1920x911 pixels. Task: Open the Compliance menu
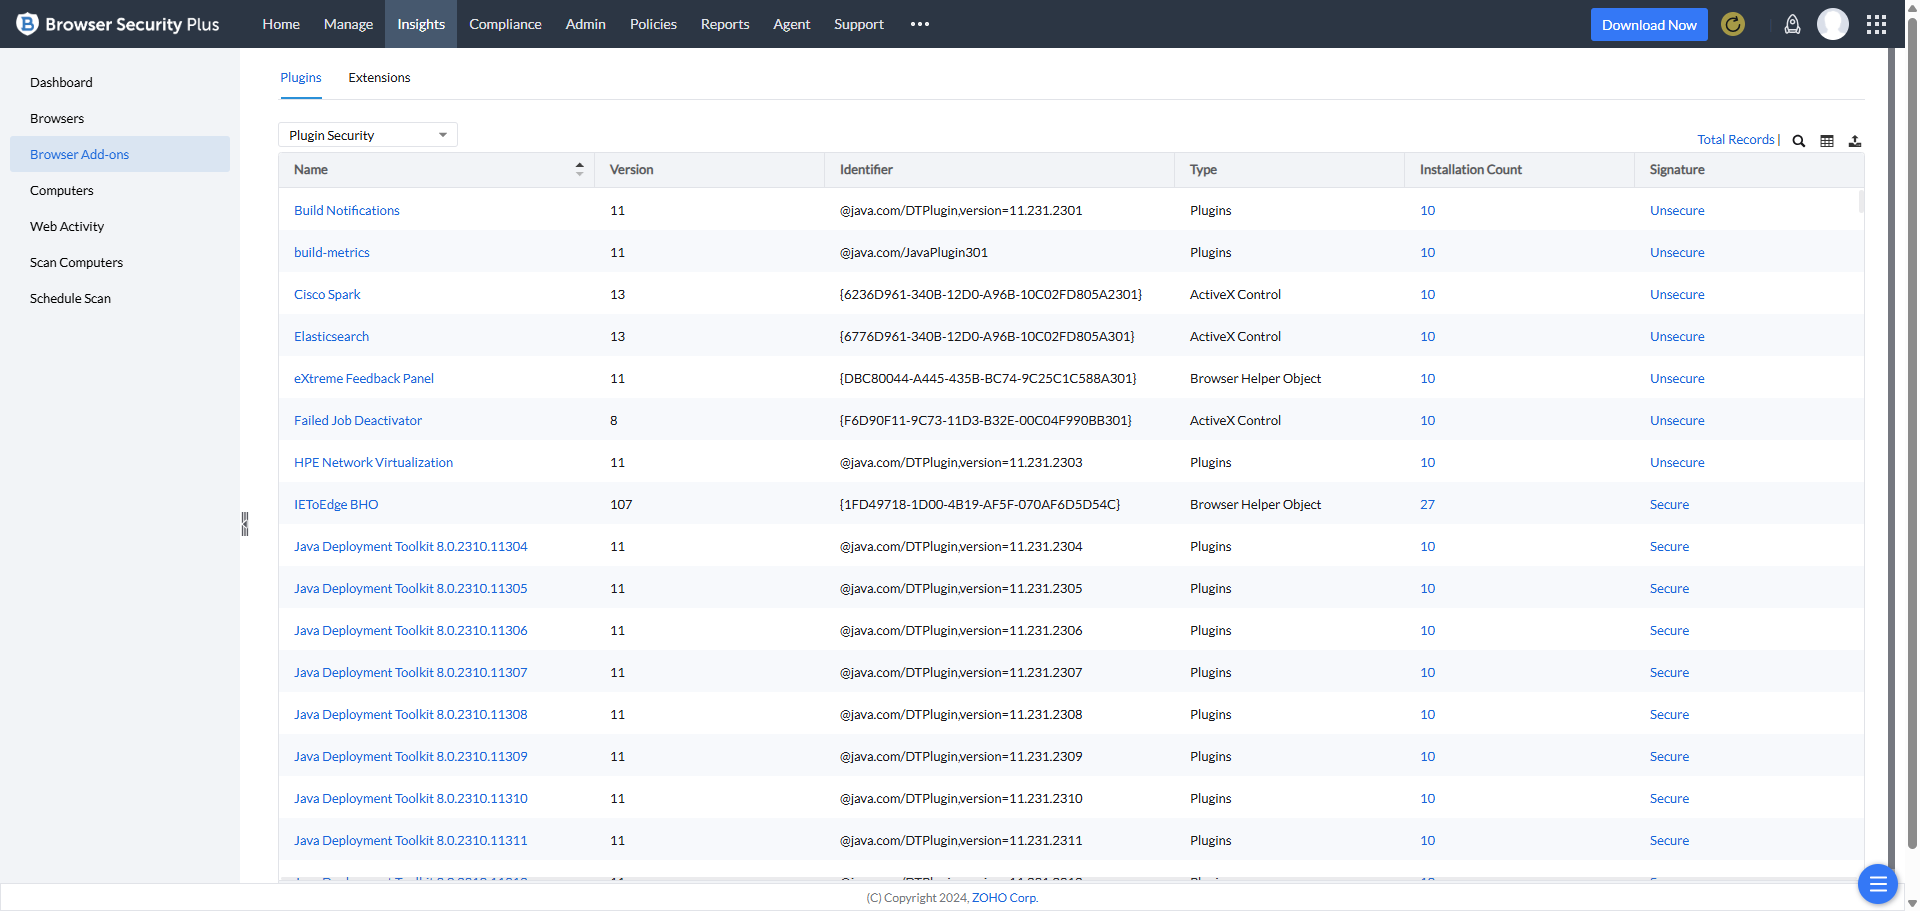(x=505, y=24)
